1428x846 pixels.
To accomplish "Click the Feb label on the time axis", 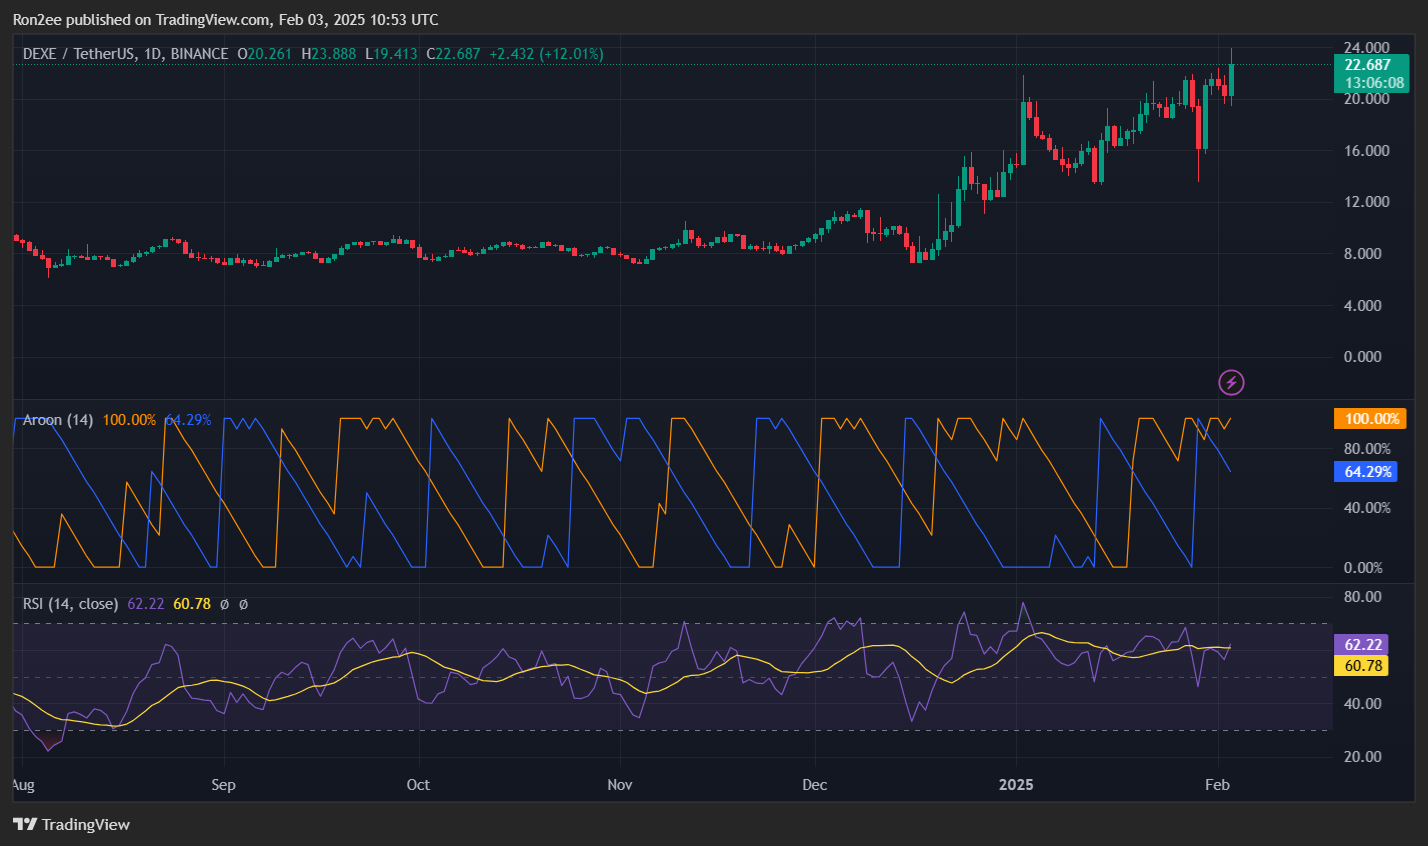I will click(1216, 785).
